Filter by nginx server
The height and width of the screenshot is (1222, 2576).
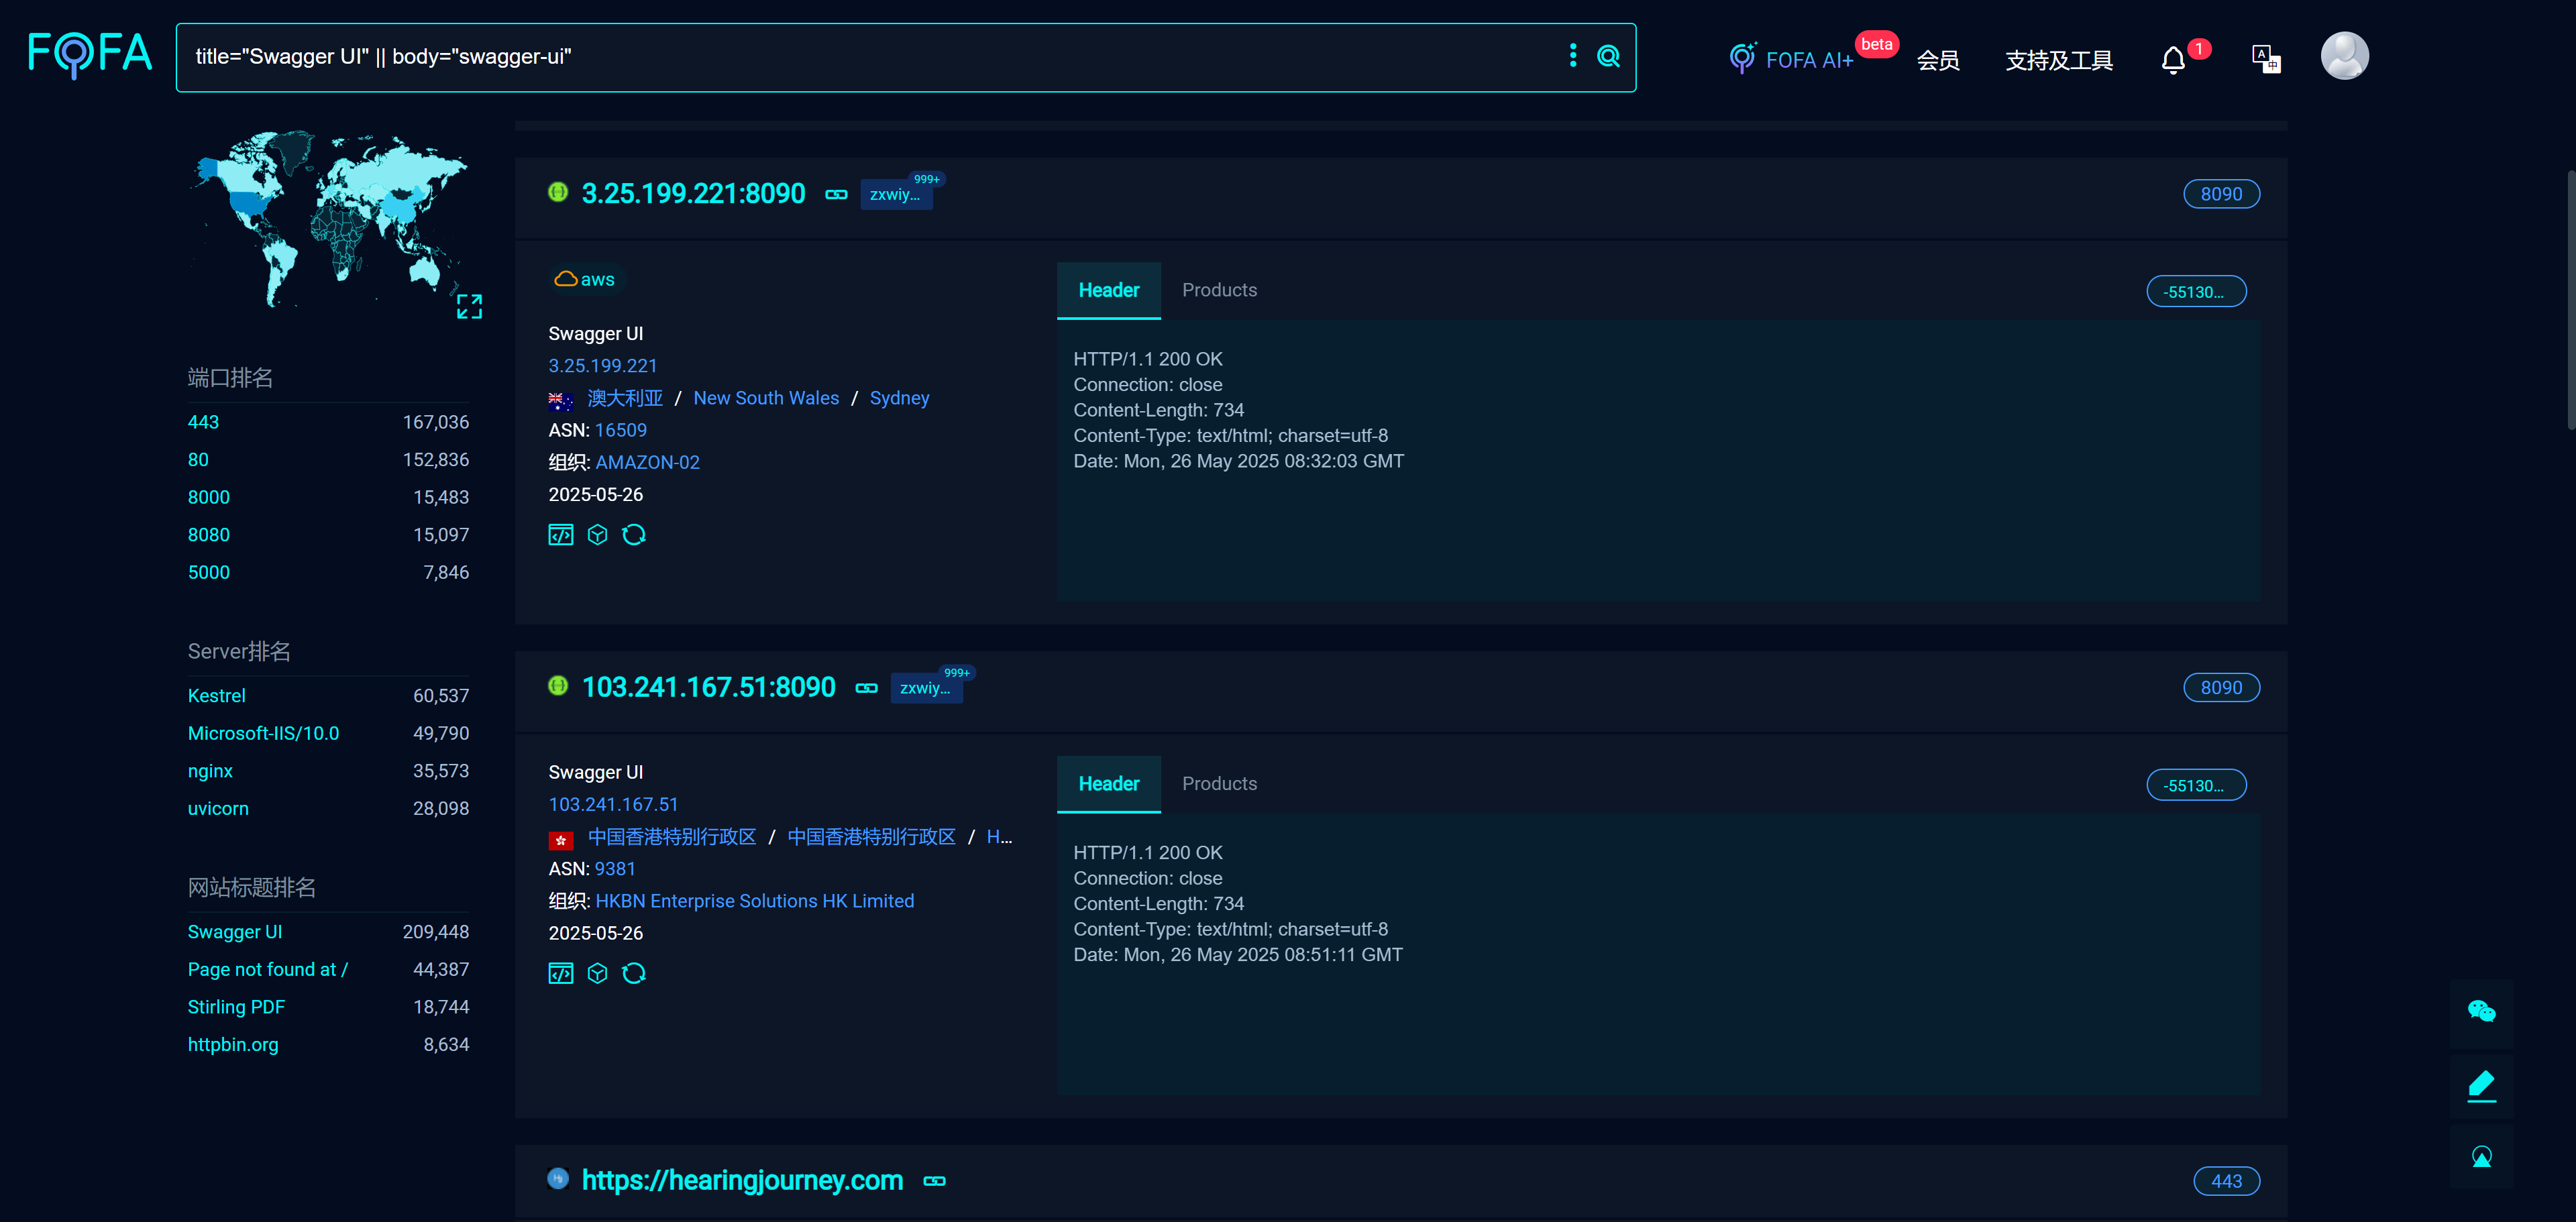pos(210,771)
